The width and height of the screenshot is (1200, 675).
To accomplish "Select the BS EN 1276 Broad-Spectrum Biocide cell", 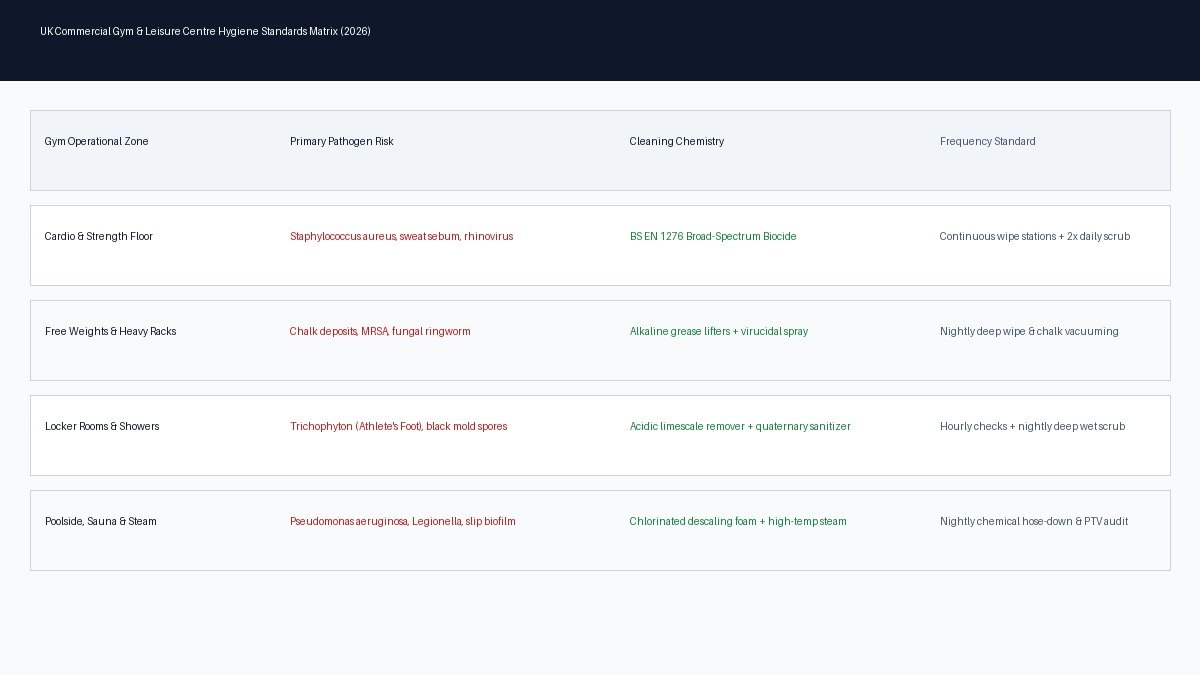I will (713, 237).
